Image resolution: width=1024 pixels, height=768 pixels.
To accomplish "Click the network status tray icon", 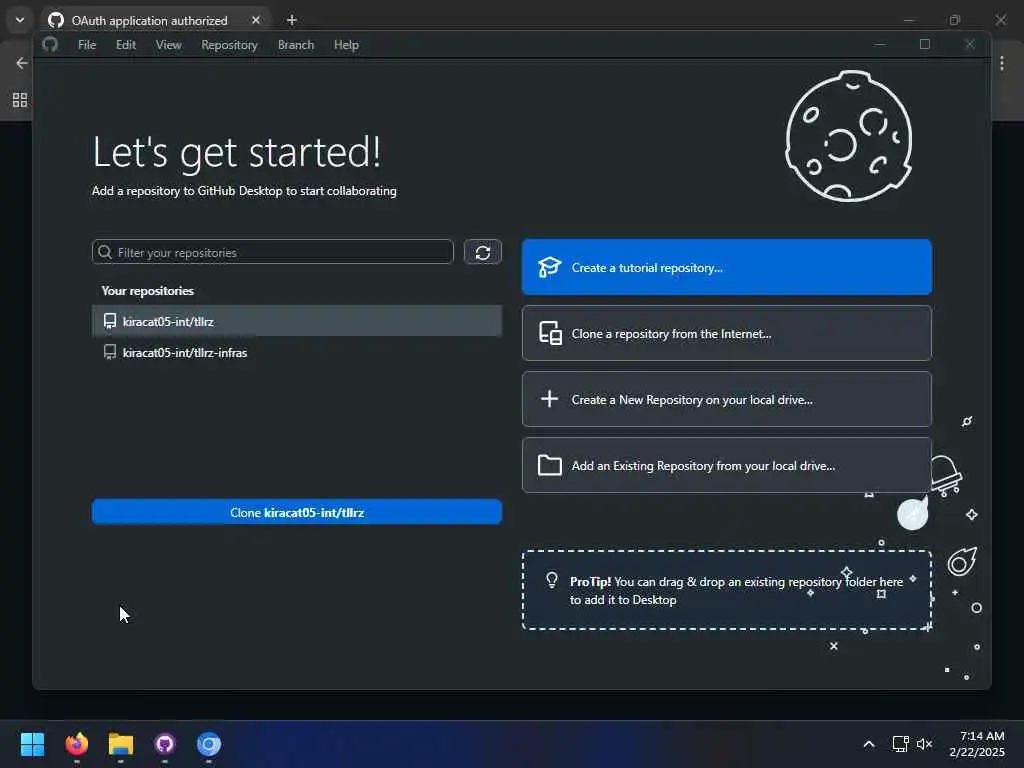I will coord(901,744).
